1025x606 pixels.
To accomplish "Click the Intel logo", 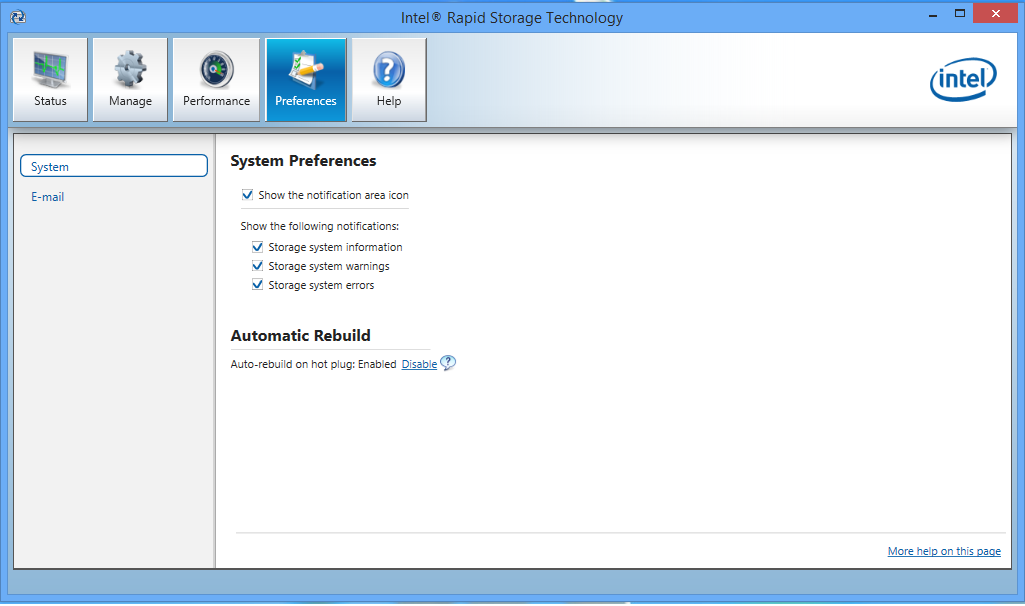I will [962, 79].
